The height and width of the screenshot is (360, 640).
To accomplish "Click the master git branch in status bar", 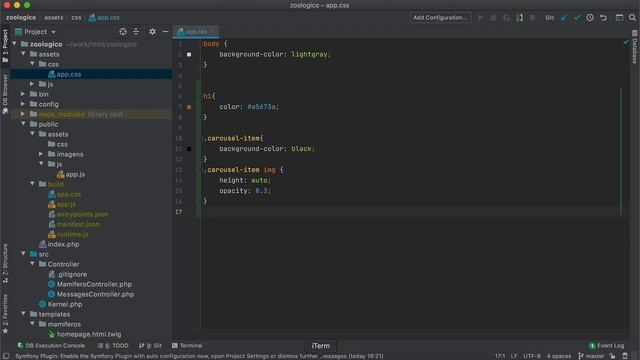I will [x=591, y=356].
